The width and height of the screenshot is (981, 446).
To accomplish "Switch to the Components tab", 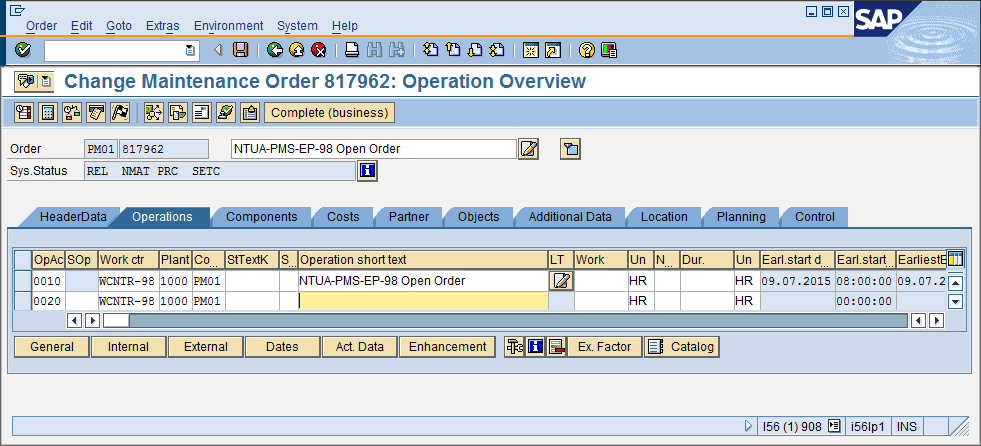I will click(x=262, y=216).
